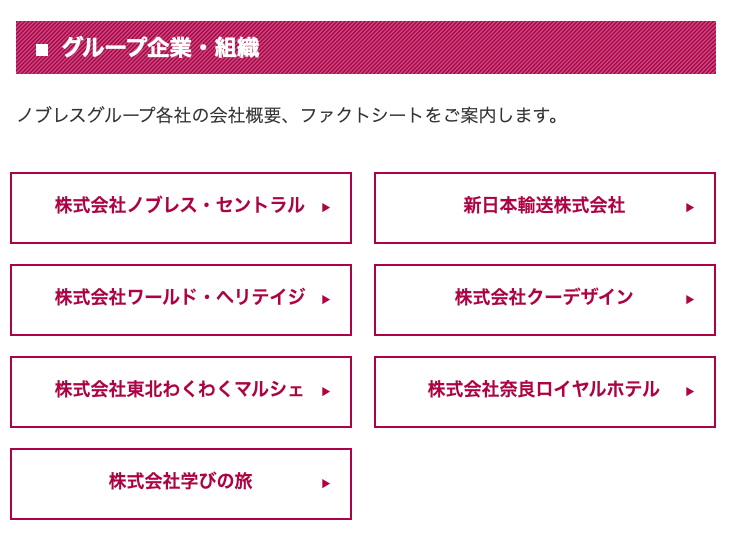Click the arrow icon beside 株式会社ノブレス・セントラル
This screenshot has width=732, height=548.
(326, 208)
